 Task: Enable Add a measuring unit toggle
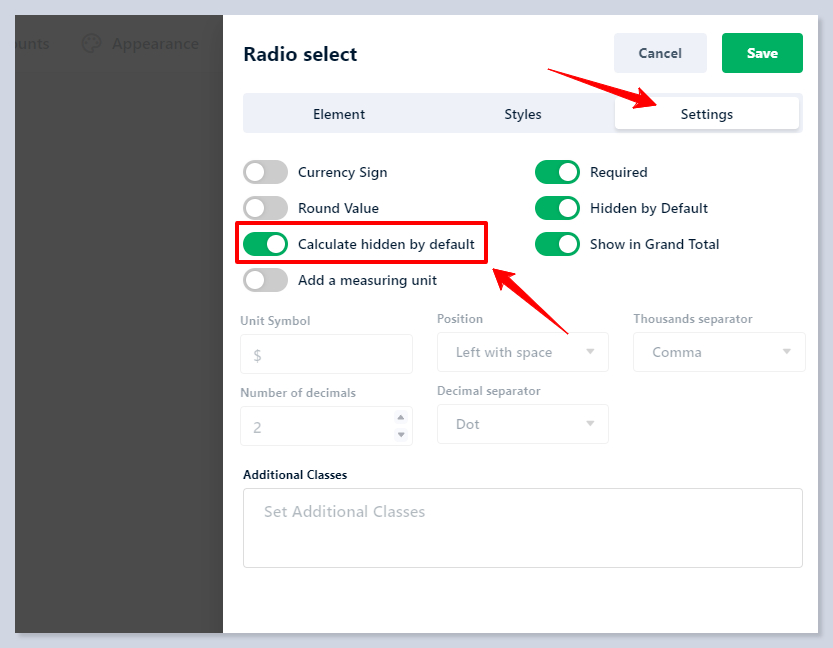point(265,280)
